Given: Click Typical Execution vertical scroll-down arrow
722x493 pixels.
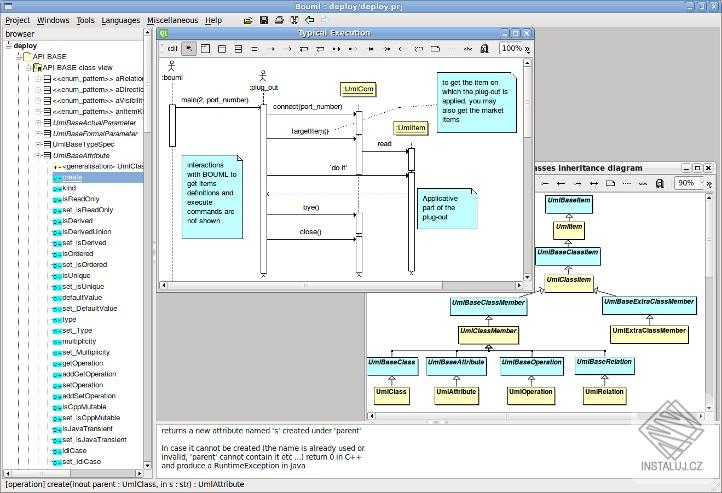Looking at the screenshot, I should pos(527,277).
